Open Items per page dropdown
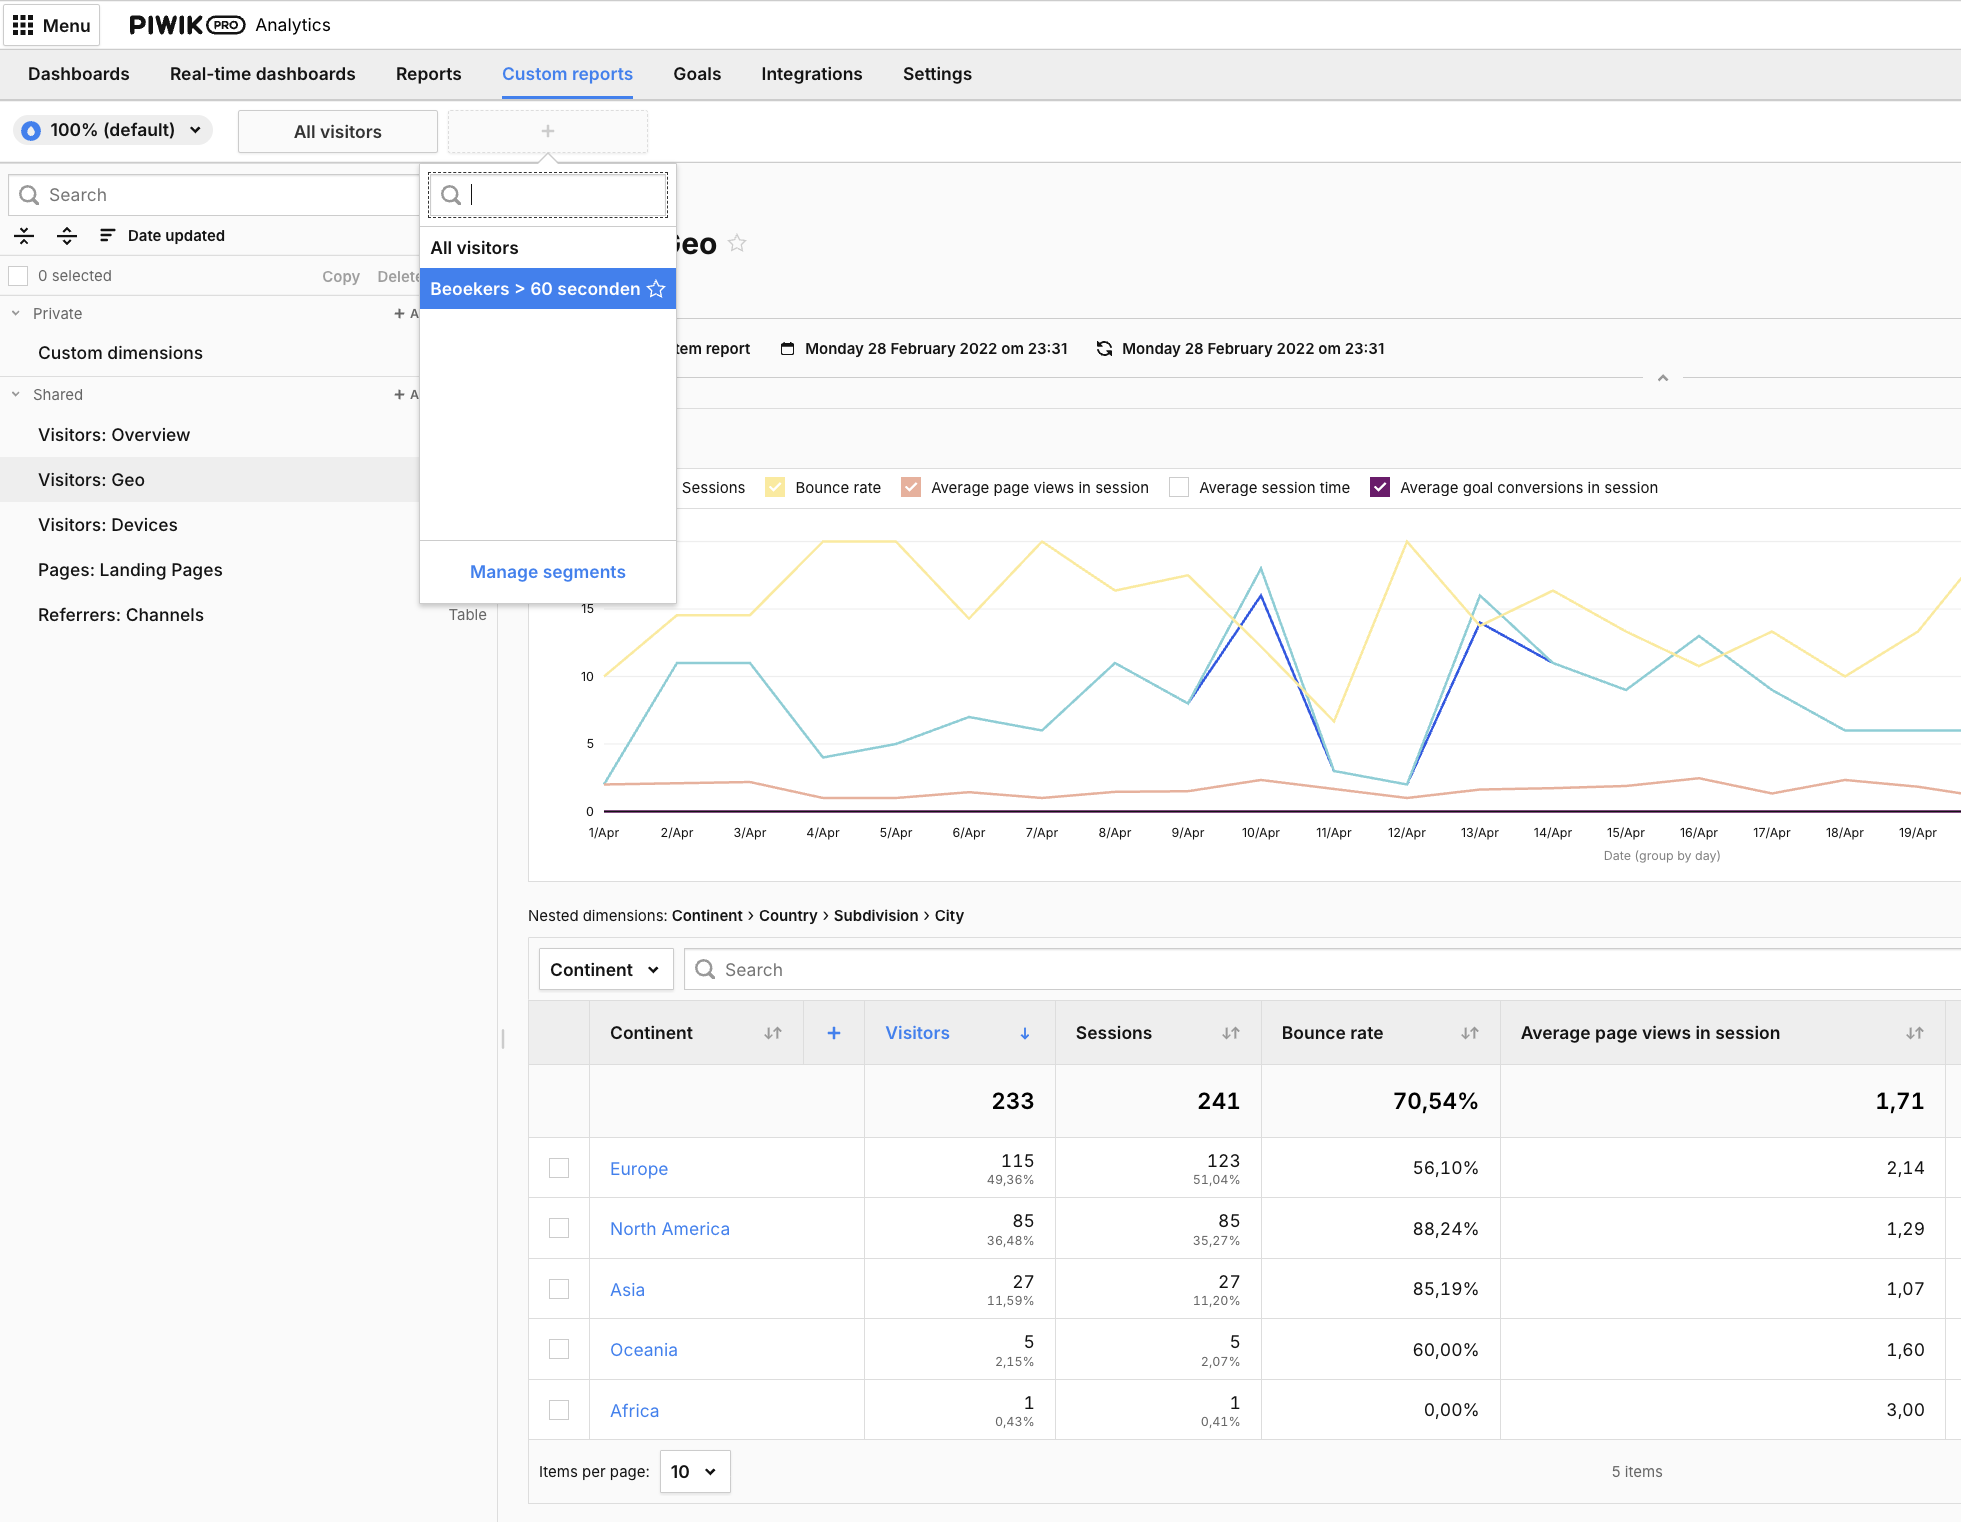Screen dimensions: 1961x1522 (x=695, y=1472)
